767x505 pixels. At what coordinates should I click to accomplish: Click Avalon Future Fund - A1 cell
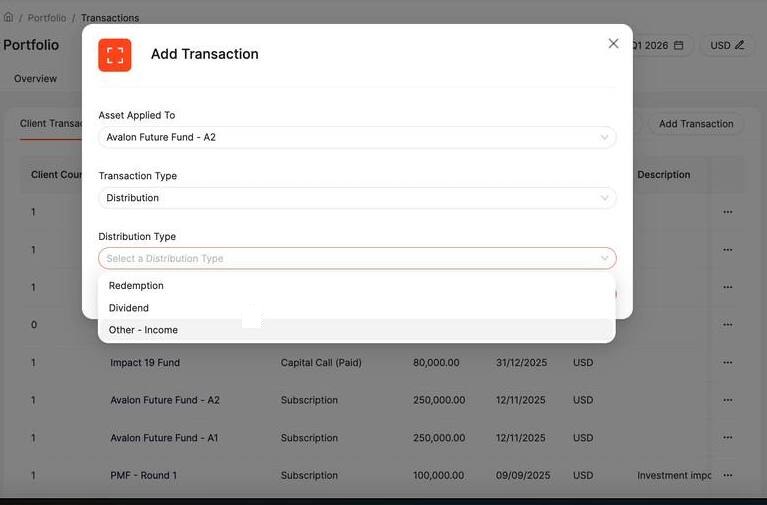point(164,437)
